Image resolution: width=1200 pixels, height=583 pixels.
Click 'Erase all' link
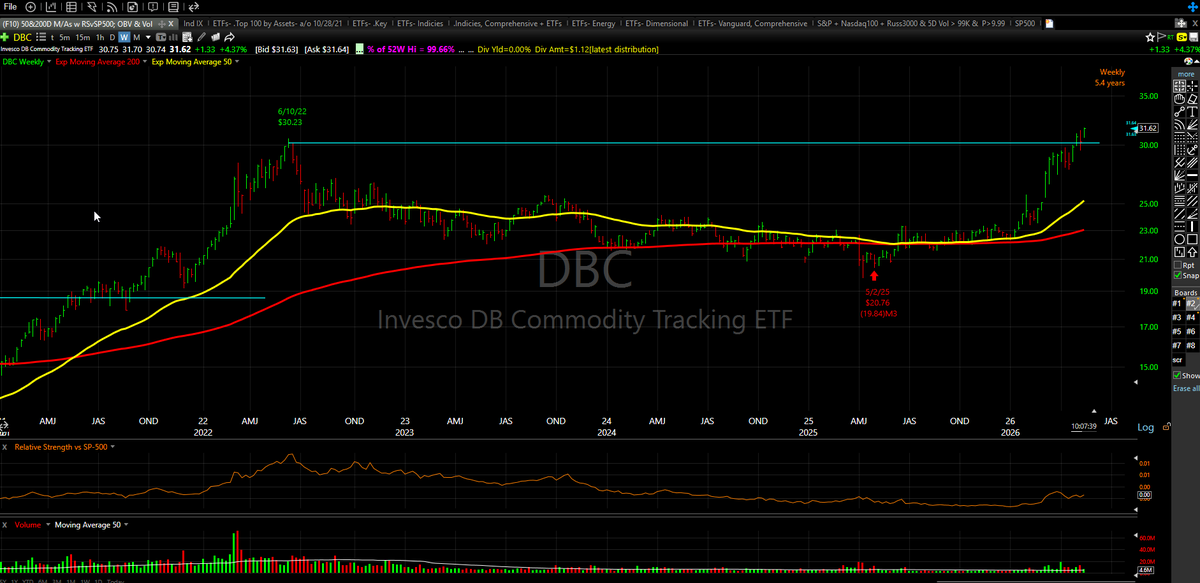point(1185,388)
